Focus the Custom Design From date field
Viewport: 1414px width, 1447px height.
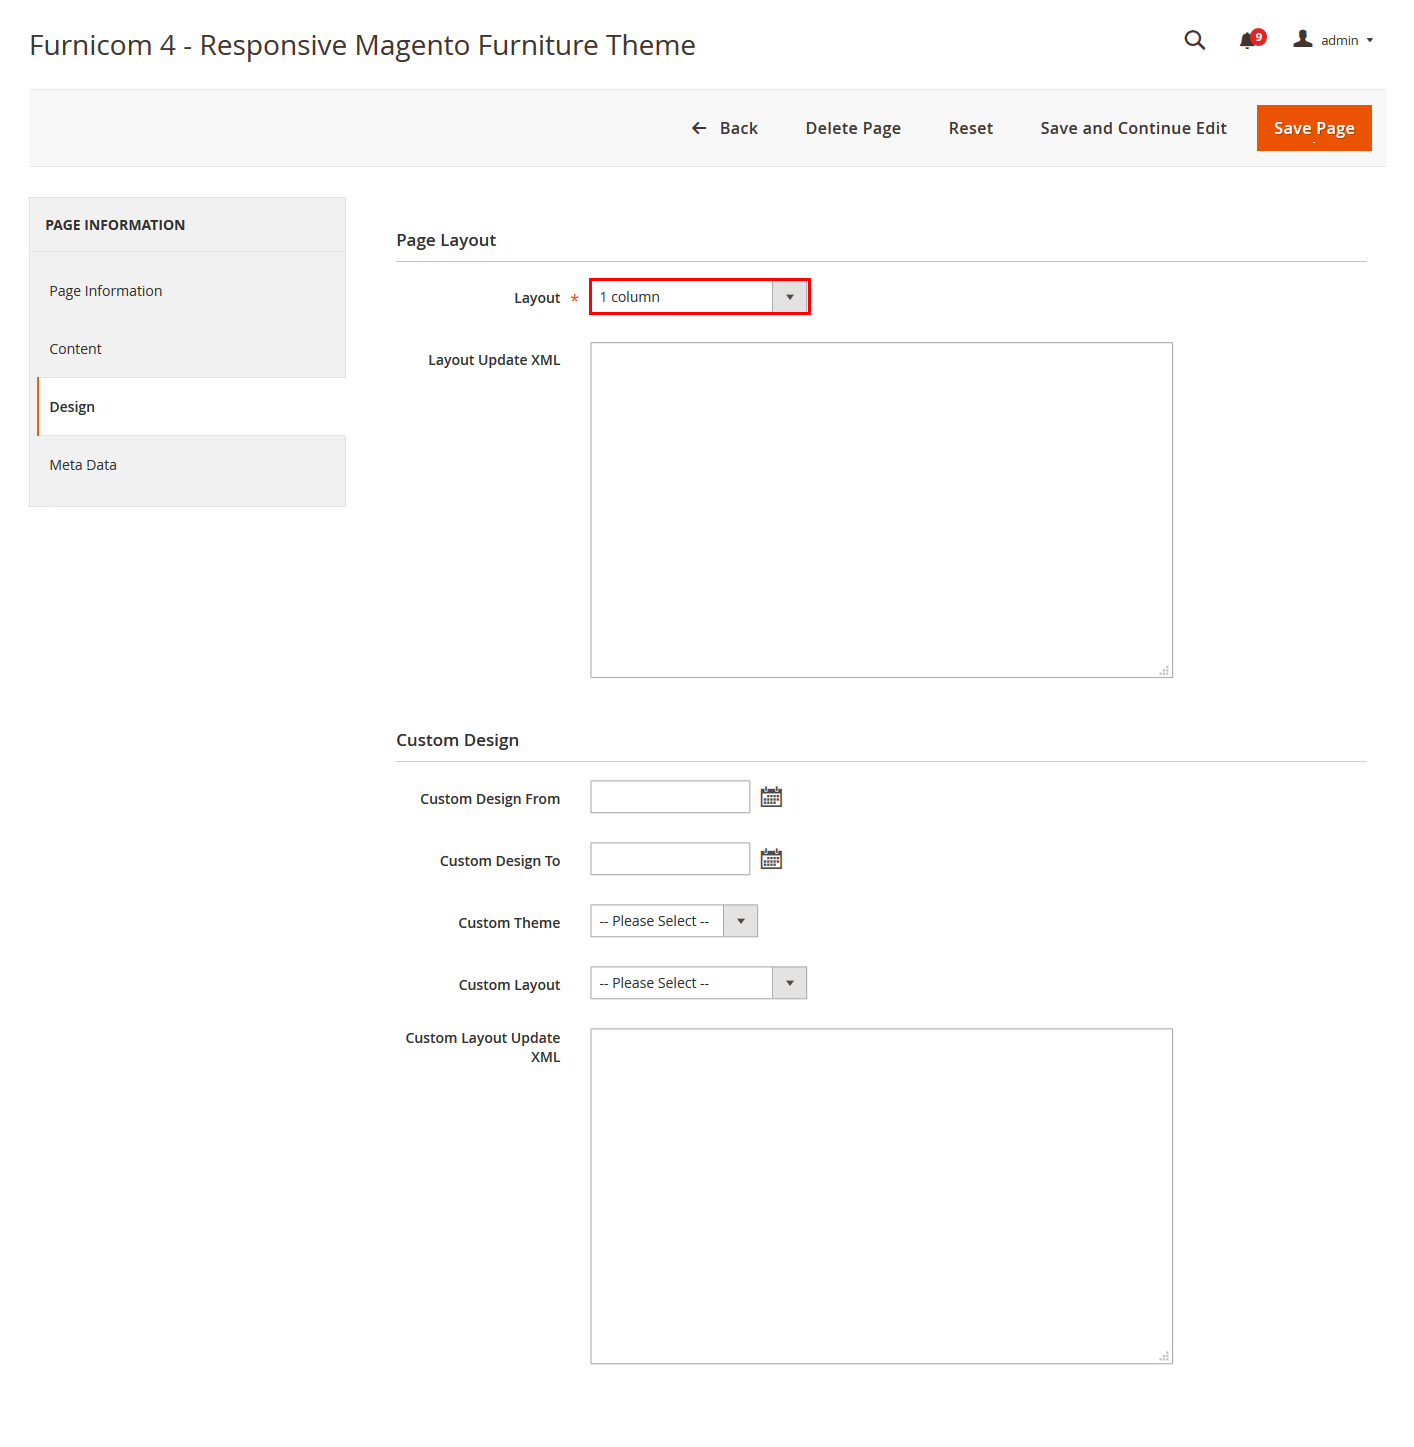pyautogui.click(x=670, y=797)
